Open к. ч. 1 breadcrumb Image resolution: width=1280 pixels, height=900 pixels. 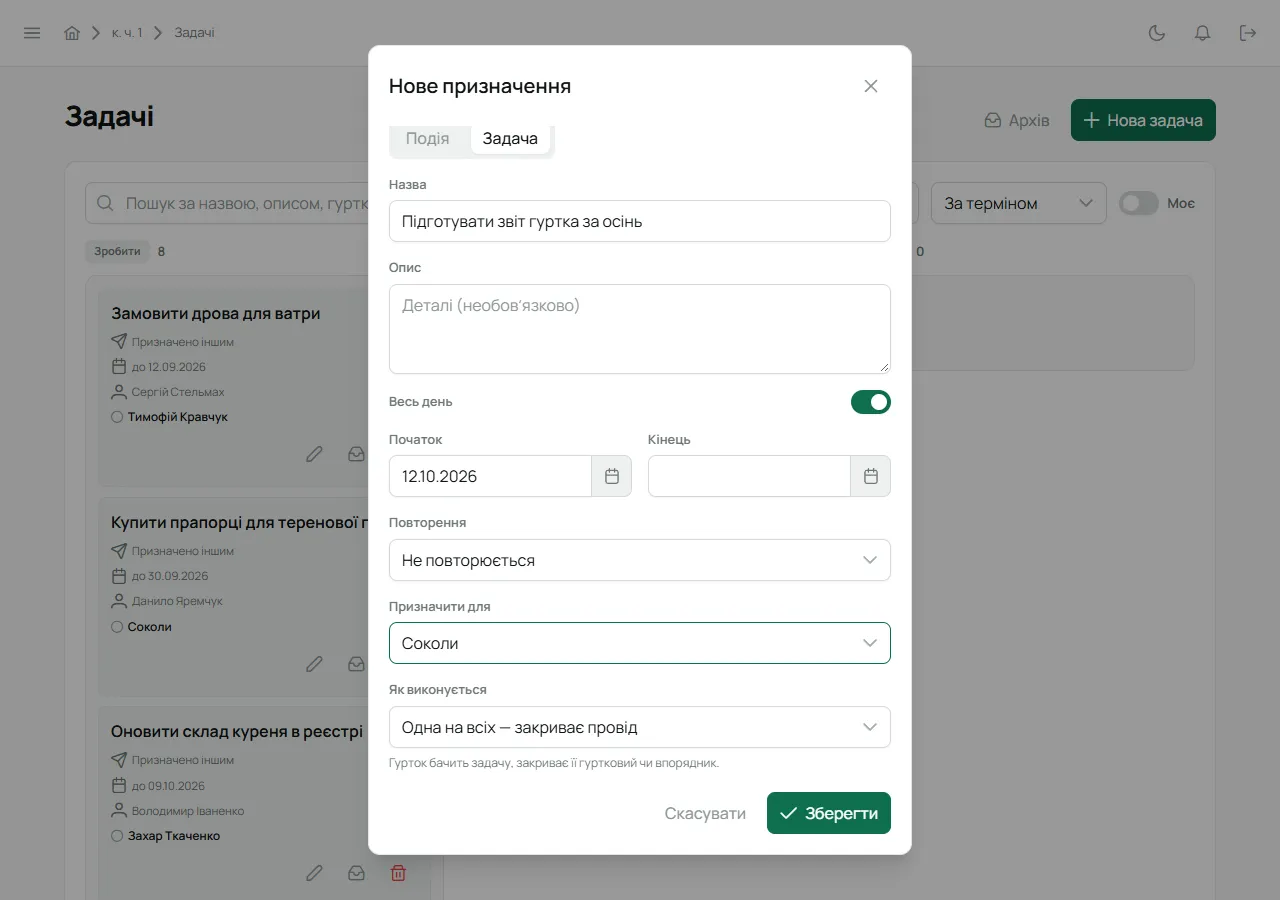coord(127,33)
